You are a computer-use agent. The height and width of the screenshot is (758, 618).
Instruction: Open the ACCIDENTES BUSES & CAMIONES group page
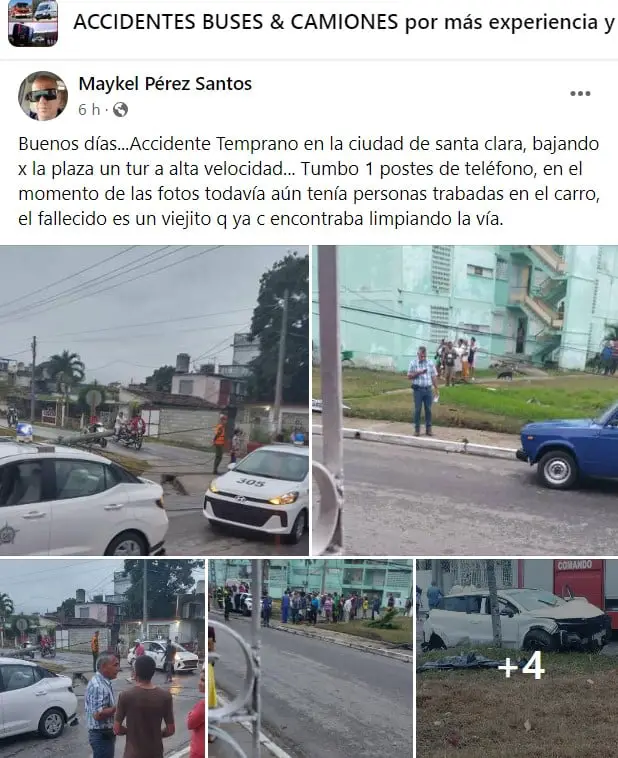(x=344, y=22)
